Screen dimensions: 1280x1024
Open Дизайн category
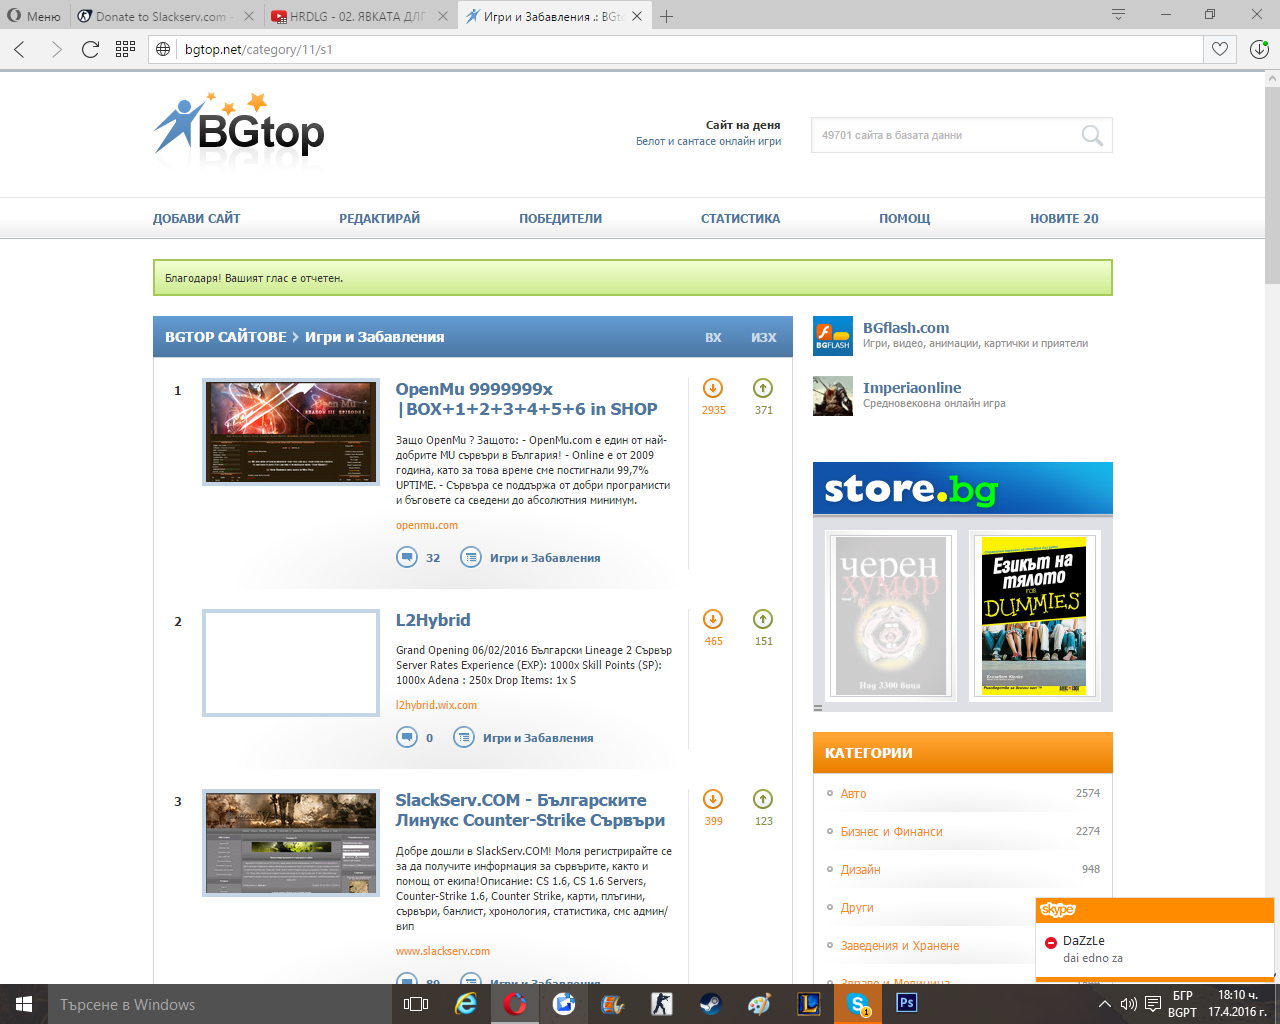(861, 869)
